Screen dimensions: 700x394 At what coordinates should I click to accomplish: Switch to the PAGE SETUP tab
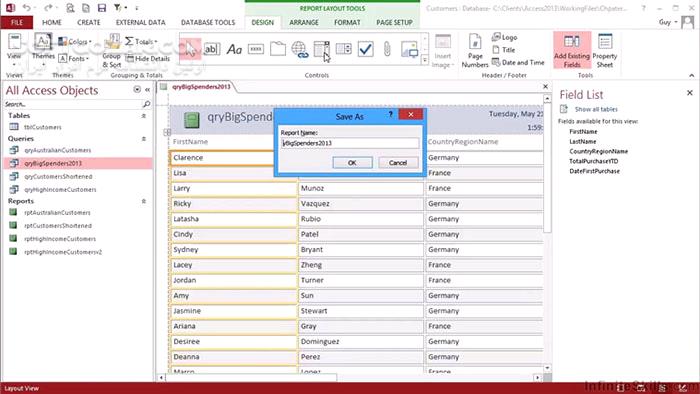[394, 22]
